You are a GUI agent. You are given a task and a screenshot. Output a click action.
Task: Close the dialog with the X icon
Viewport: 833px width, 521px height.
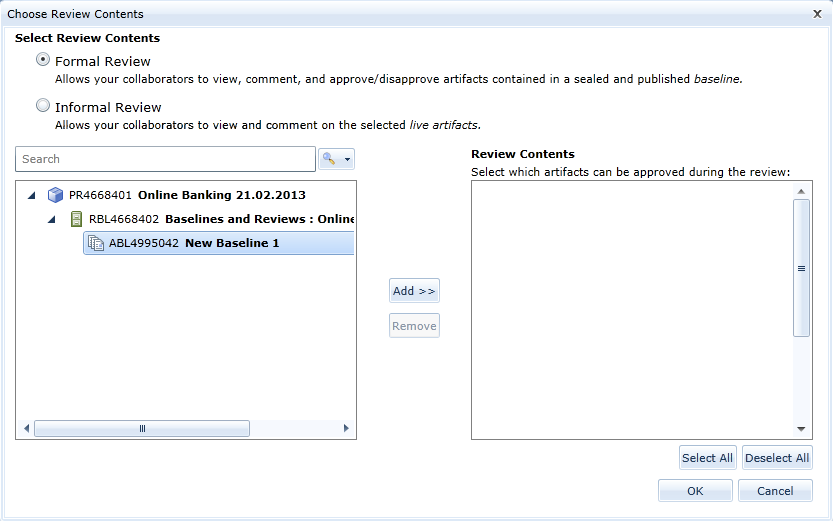click(x=818, y=14)
